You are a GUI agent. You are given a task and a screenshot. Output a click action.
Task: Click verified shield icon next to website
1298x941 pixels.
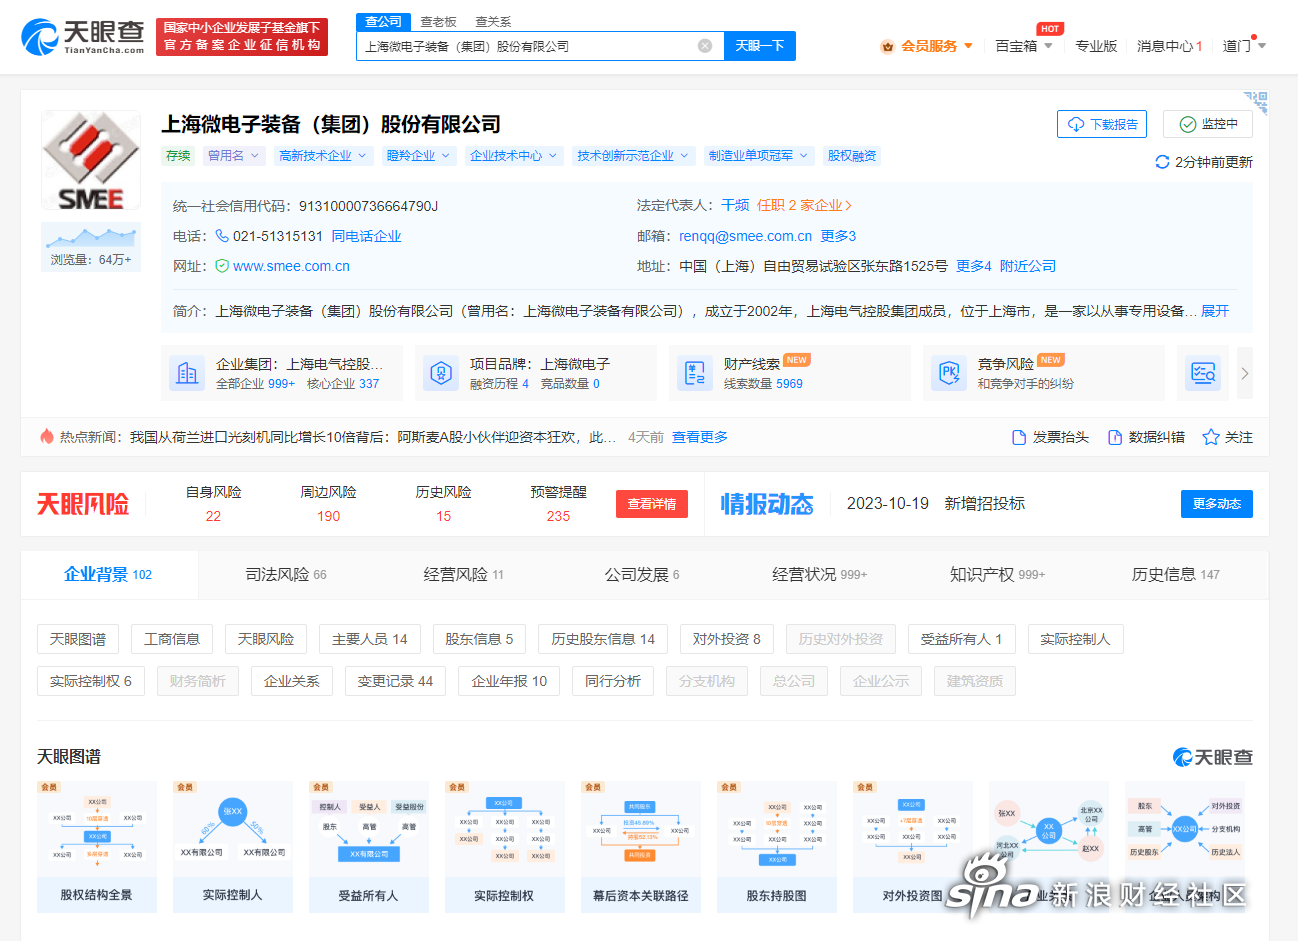(222, 266)
